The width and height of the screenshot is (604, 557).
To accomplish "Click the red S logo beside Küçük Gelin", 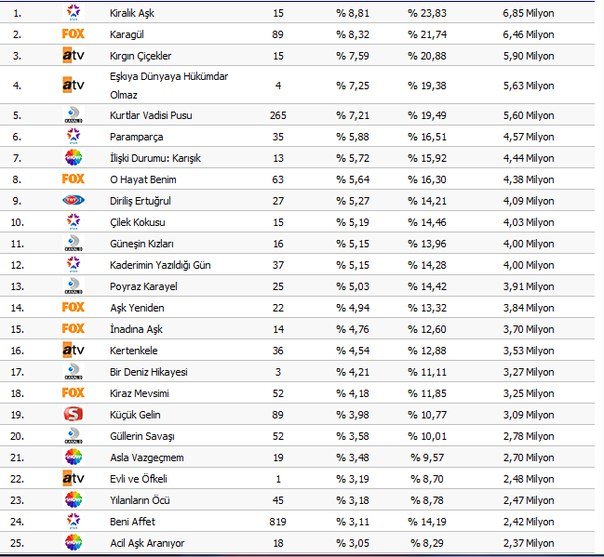I will pyautogui.click(x=73, y=414).
